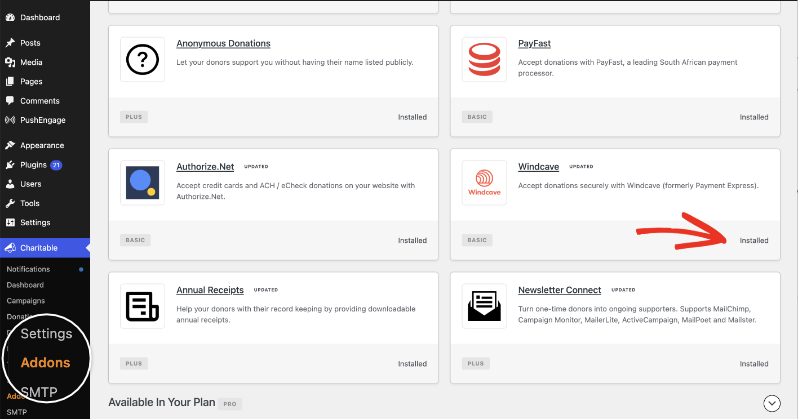Open the SMTP submenu item at bottom
This screenshot has width=798, height=419.
pyautogui.click(x=16, y=412)
